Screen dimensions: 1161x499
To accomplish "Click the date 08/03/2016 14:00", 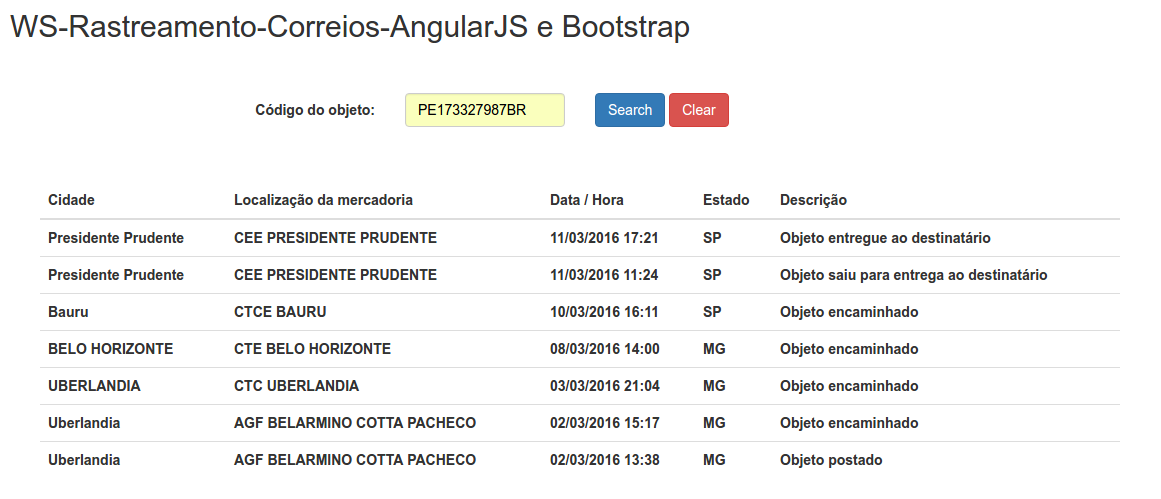I will tap(605, 349).
